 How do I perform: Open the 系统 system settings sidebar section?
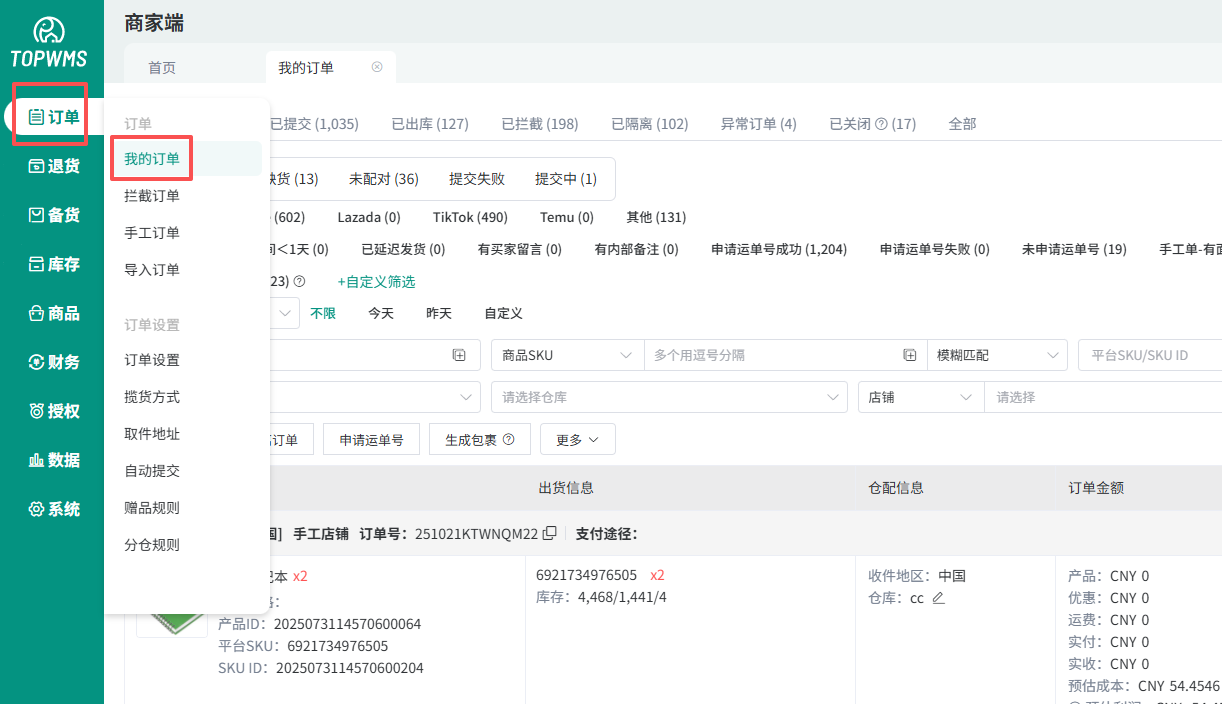point(53,509)
